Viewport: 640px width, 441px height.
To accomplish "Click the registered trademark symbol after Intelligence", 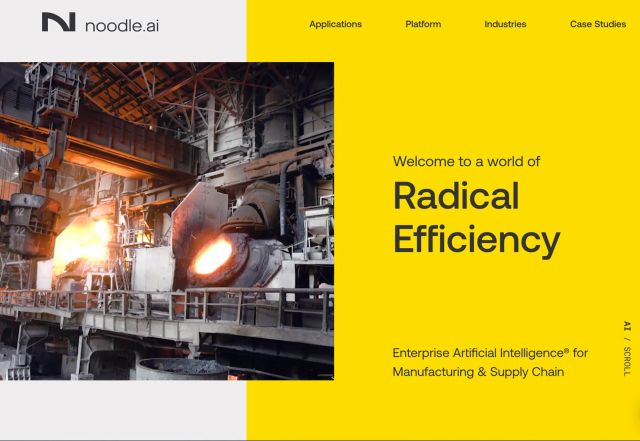I will [x=566, y=350].
